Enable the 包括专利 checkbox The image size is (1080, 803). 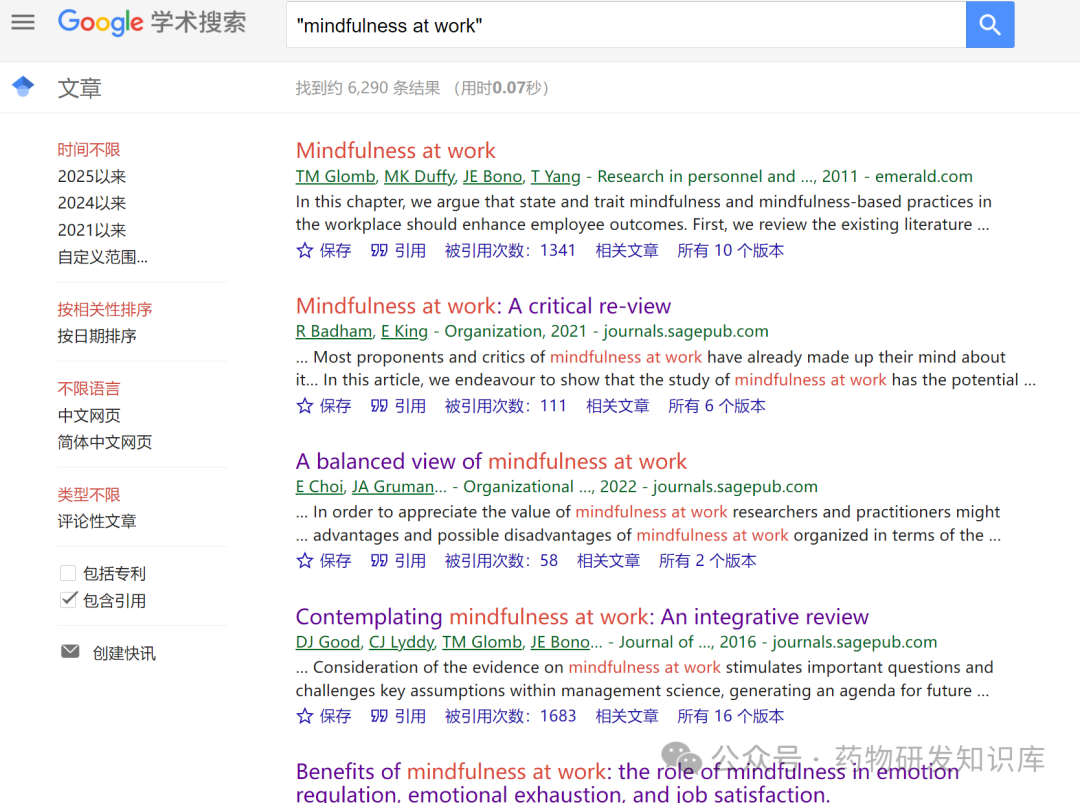tap(68, 573)
